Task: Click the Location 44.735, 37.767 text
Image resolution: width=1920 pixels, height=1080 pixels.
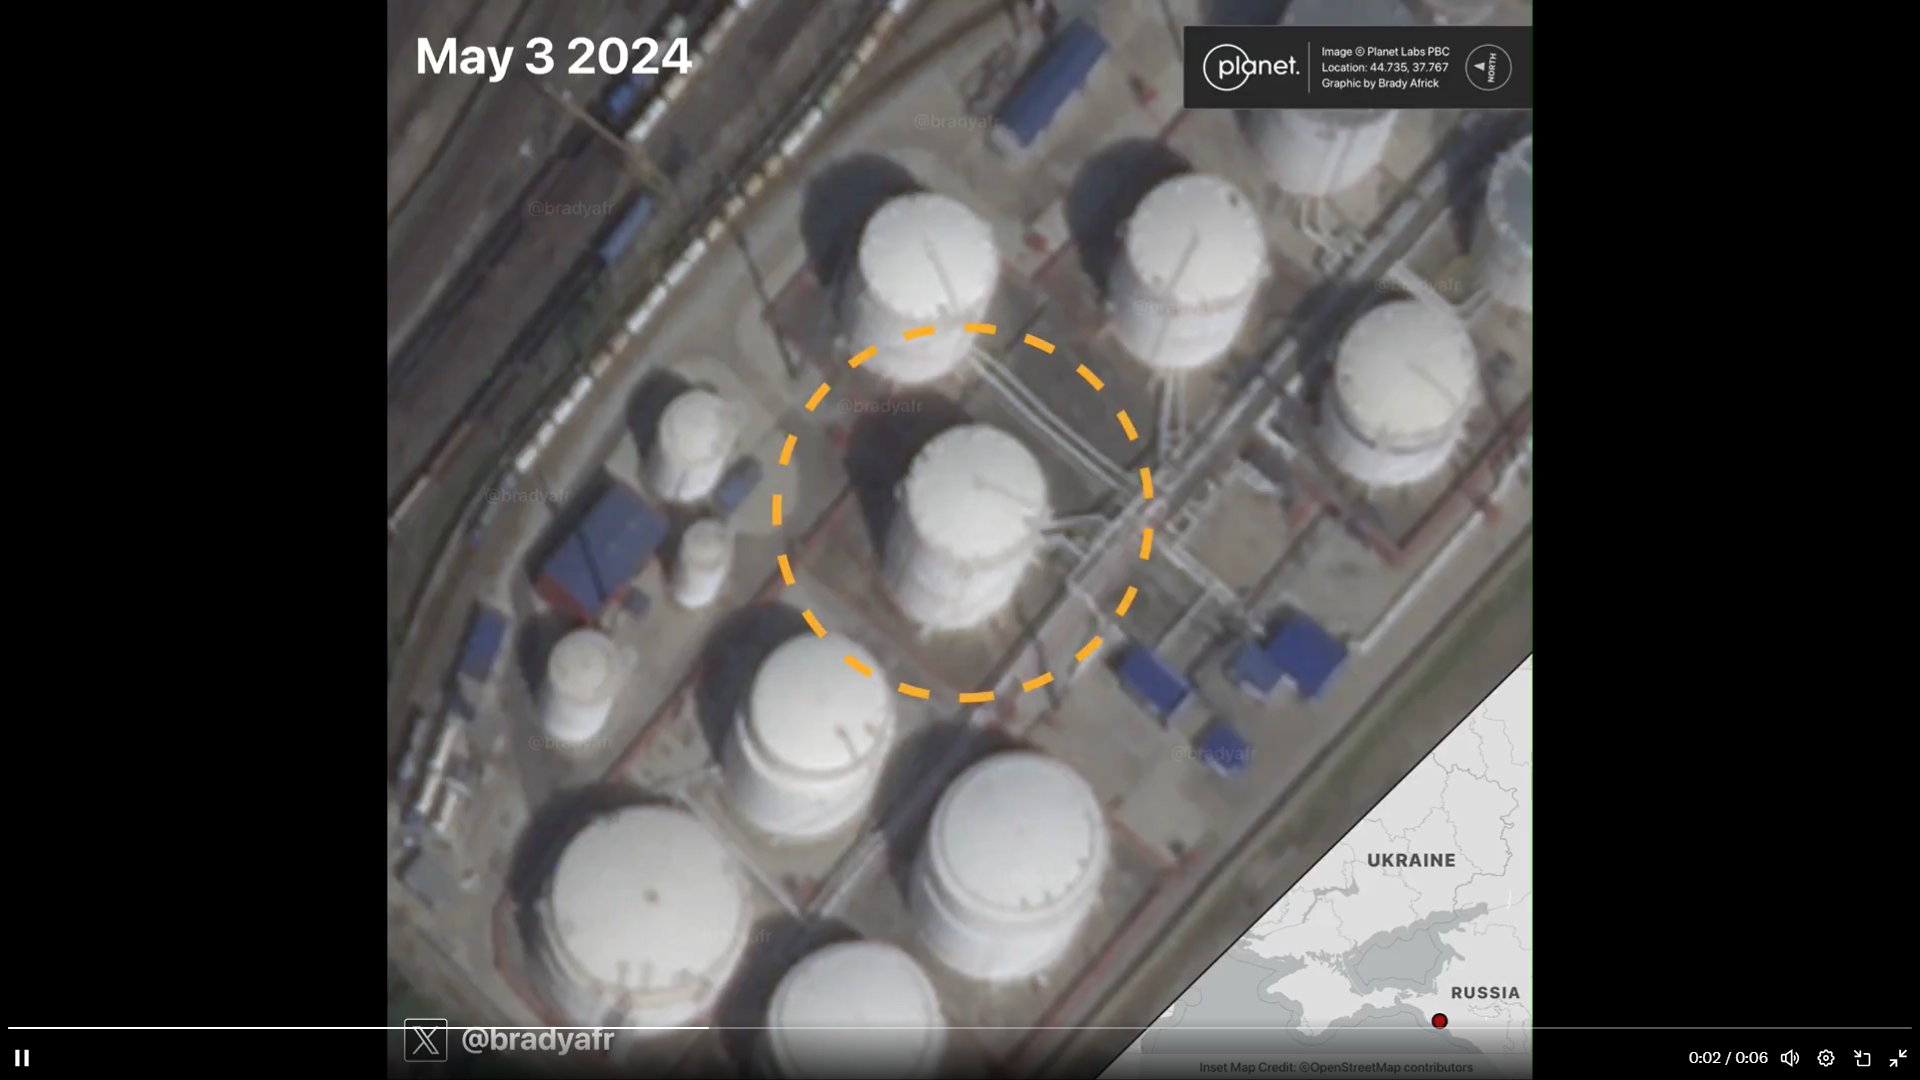Action: coord(1384,67)
